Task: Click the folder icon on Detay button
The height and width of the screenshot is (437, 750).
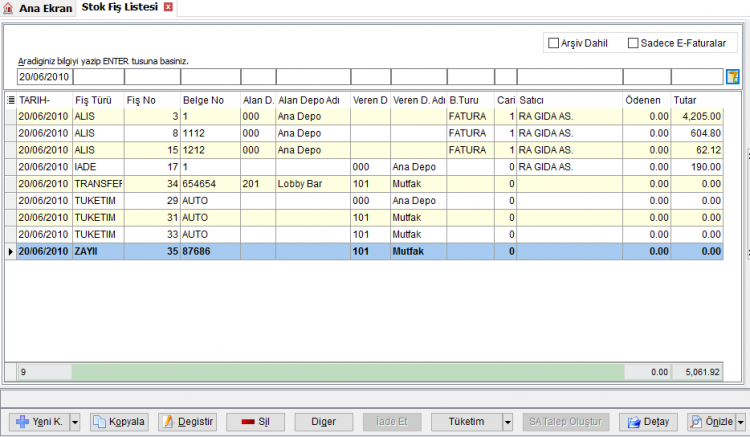Action: (x=634, y=422)
